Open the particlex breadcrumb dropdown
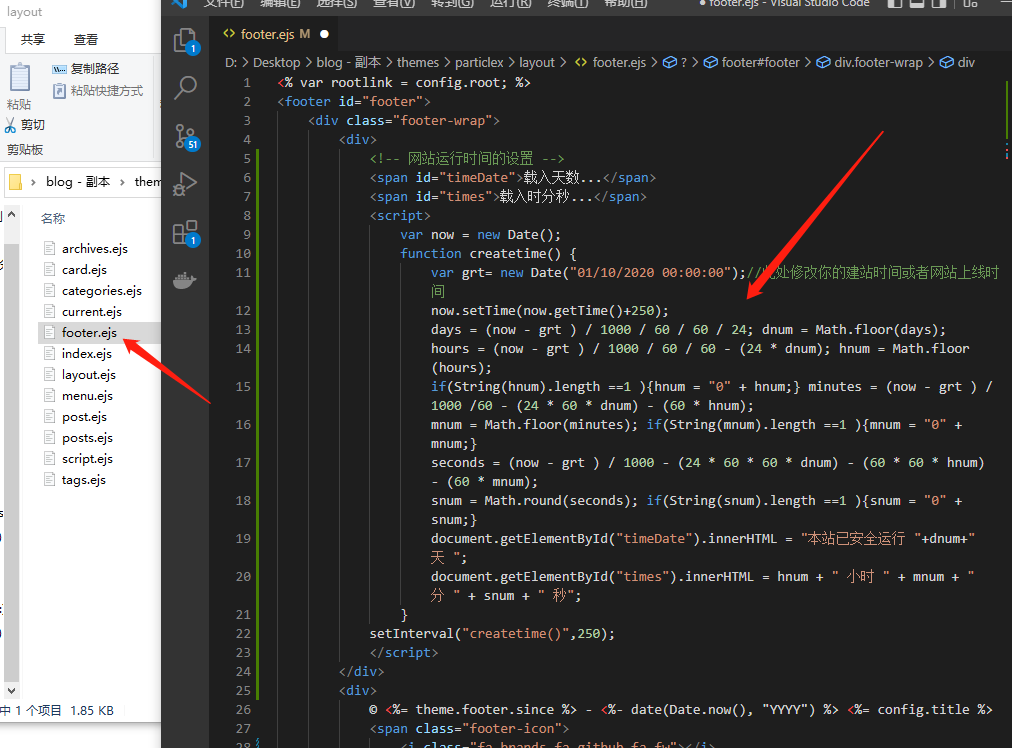This screenshot has width=1012, height=748. [x=479, y=63]
